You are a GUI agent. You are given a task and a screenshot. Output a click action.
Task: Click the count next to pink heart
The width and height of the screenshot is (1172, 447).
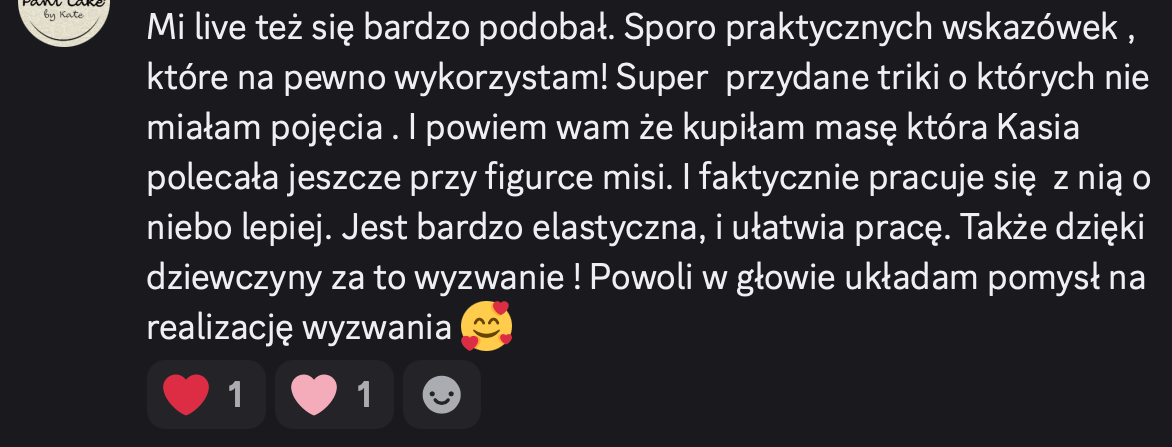(364, 395)
